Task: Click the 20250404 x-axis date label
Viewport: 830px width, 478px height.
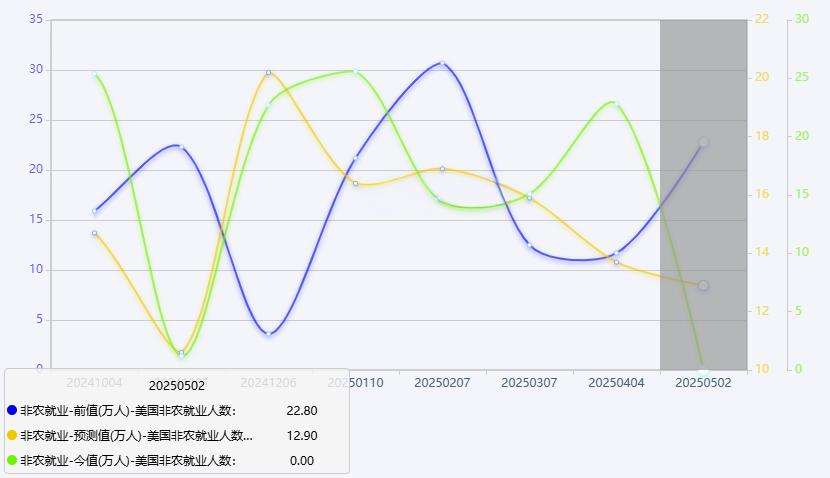Action: click(x=616, y=382)
